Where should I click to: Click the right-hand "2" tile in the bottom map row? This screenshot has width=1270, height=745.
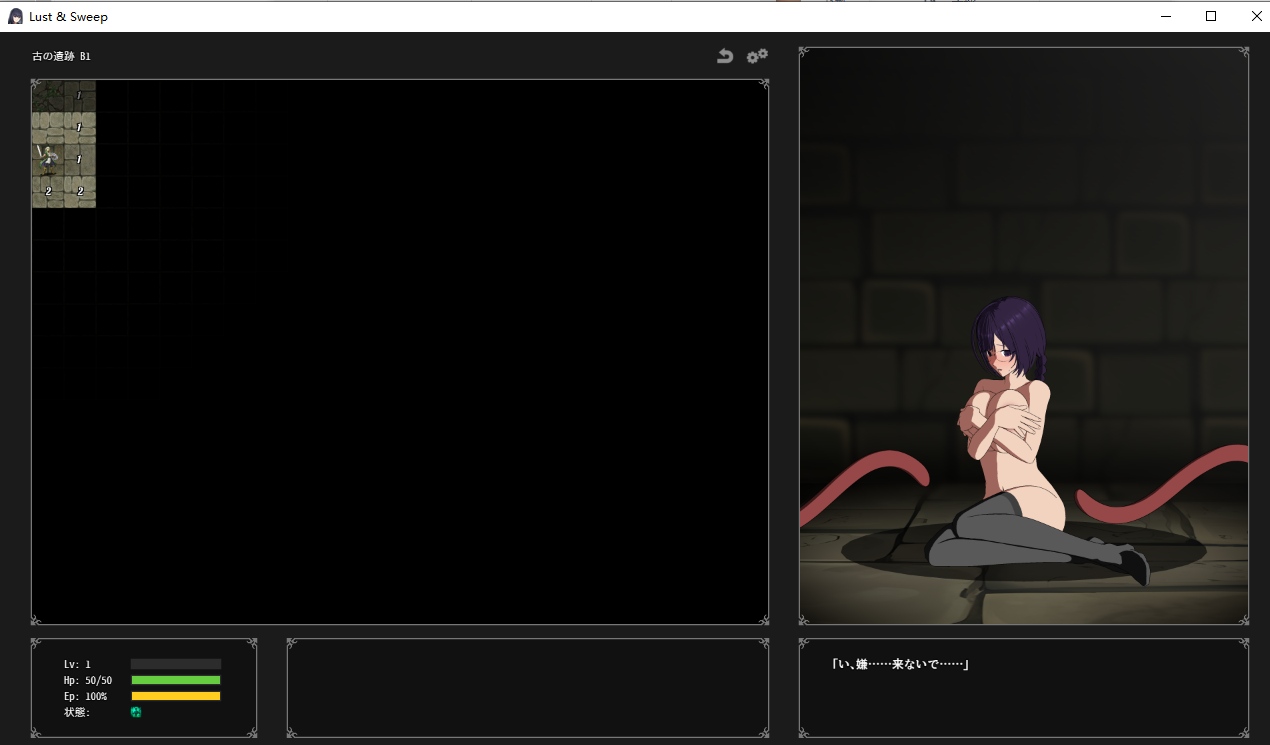click(x=80, y=192)
